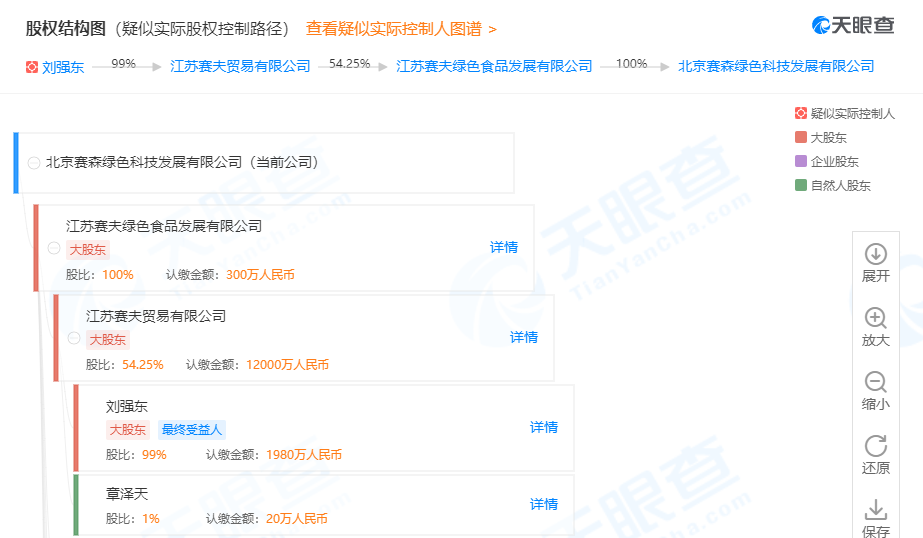Open 查看疑似实际控制人图谱 link
Viewport: 923px width, 538px height.
coord(400,29)
